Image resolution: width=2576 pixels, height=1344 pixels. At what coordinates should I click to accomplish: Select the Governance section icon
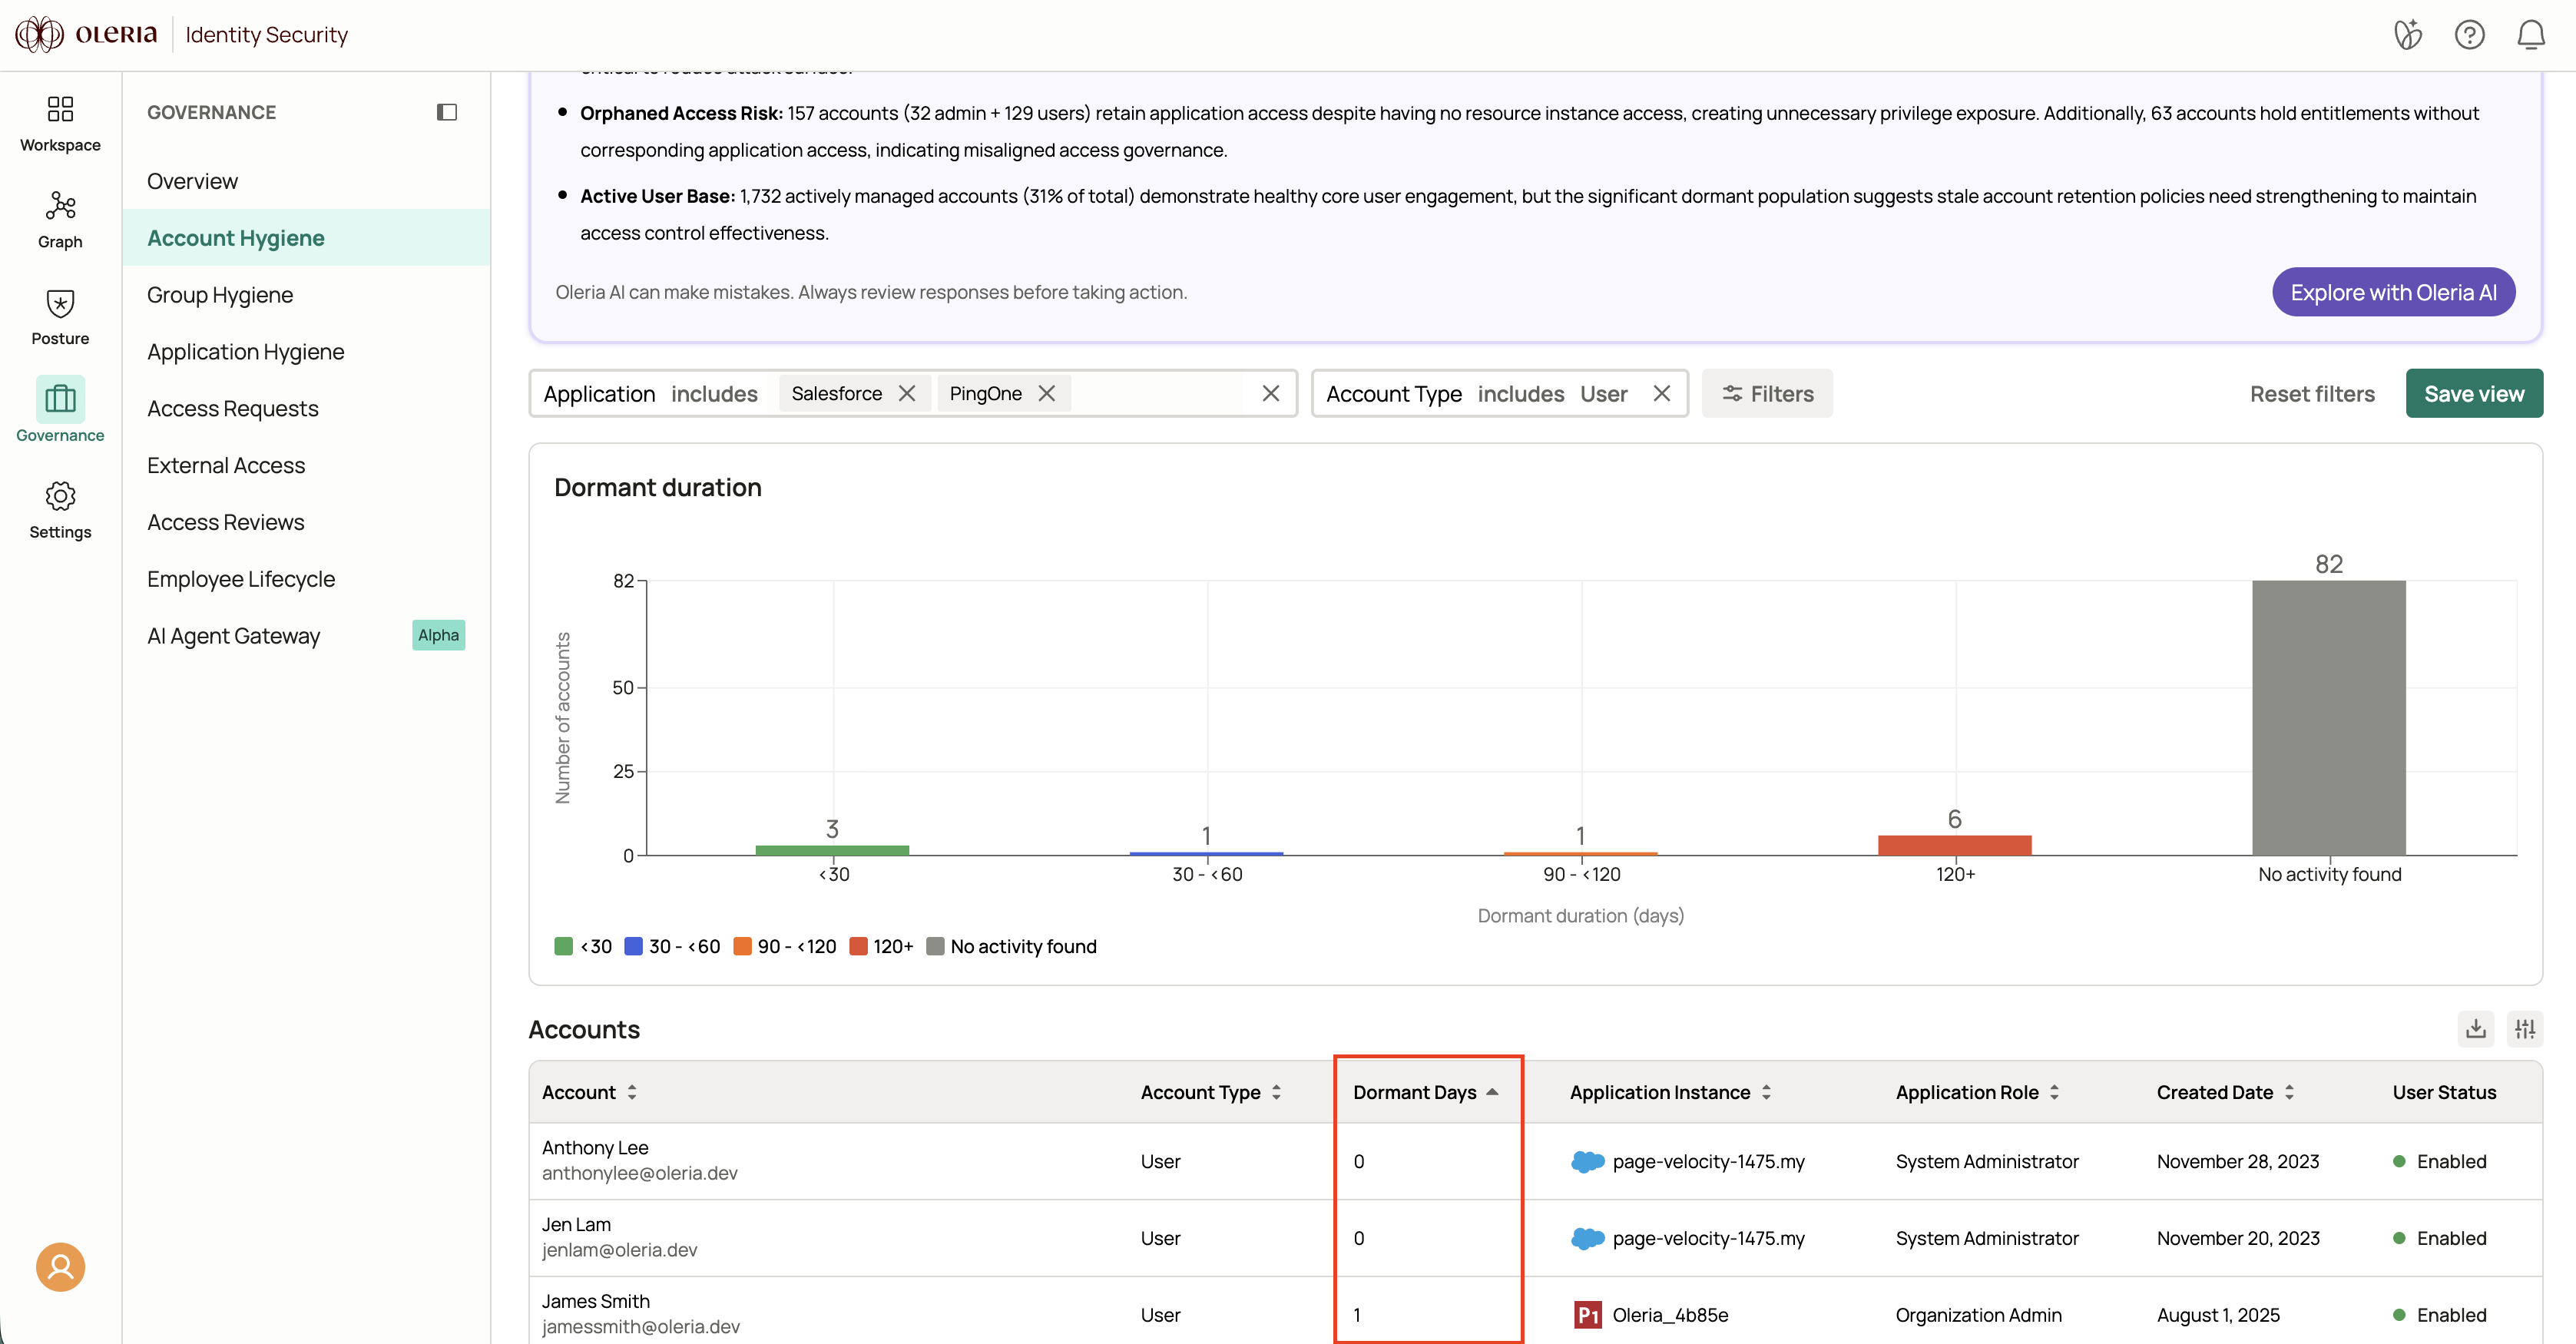pyautogui.click(x=60, y=399)
